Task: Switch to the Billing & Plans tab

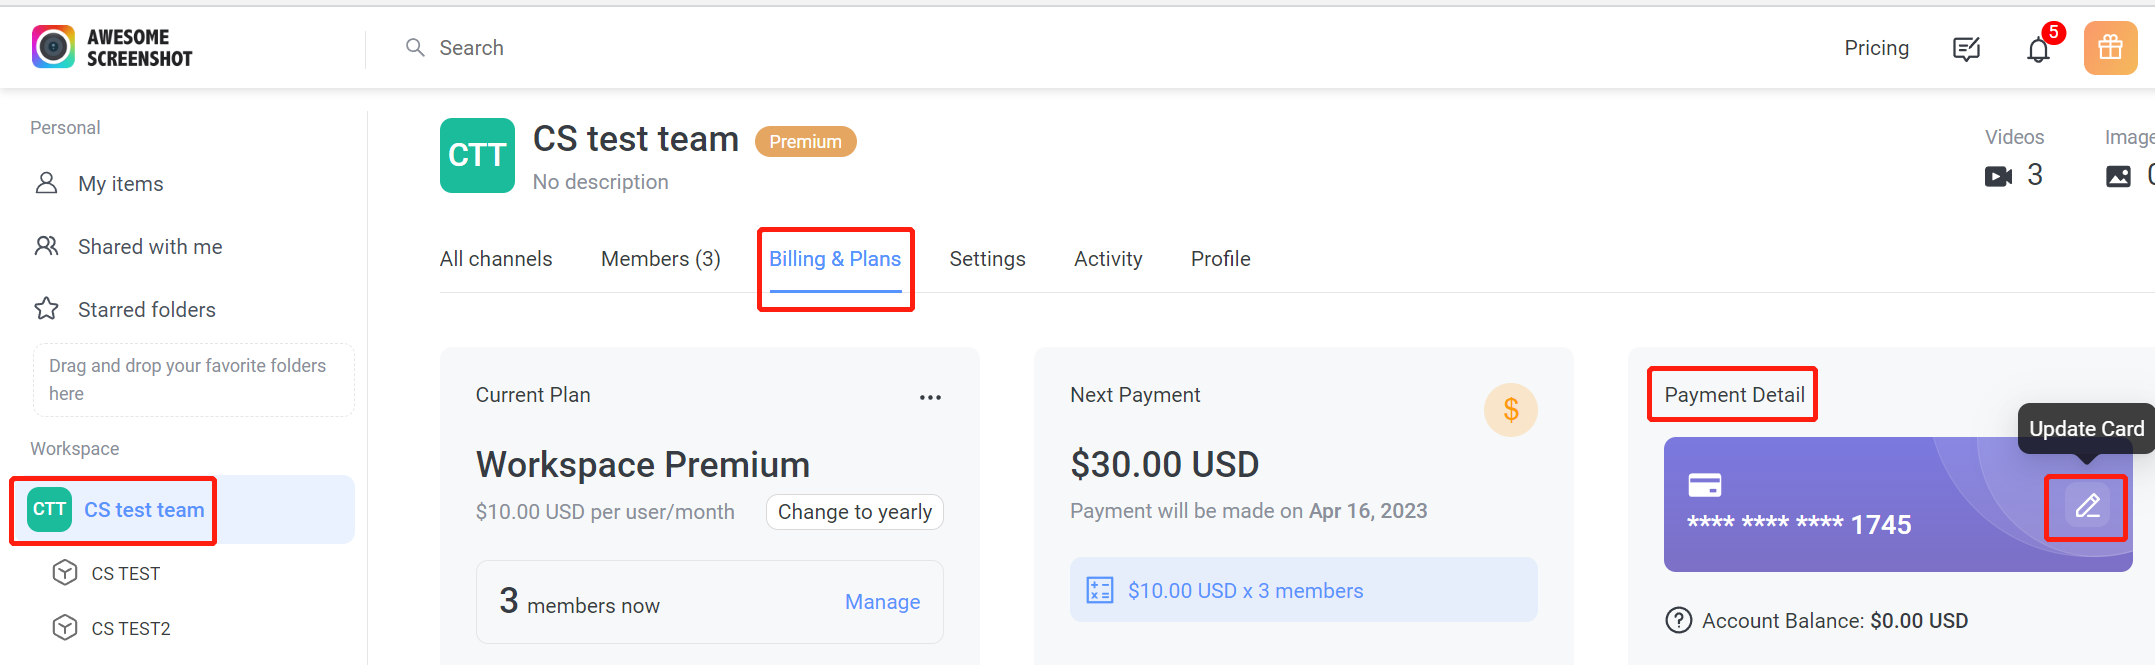Action: tap(835, 259)
